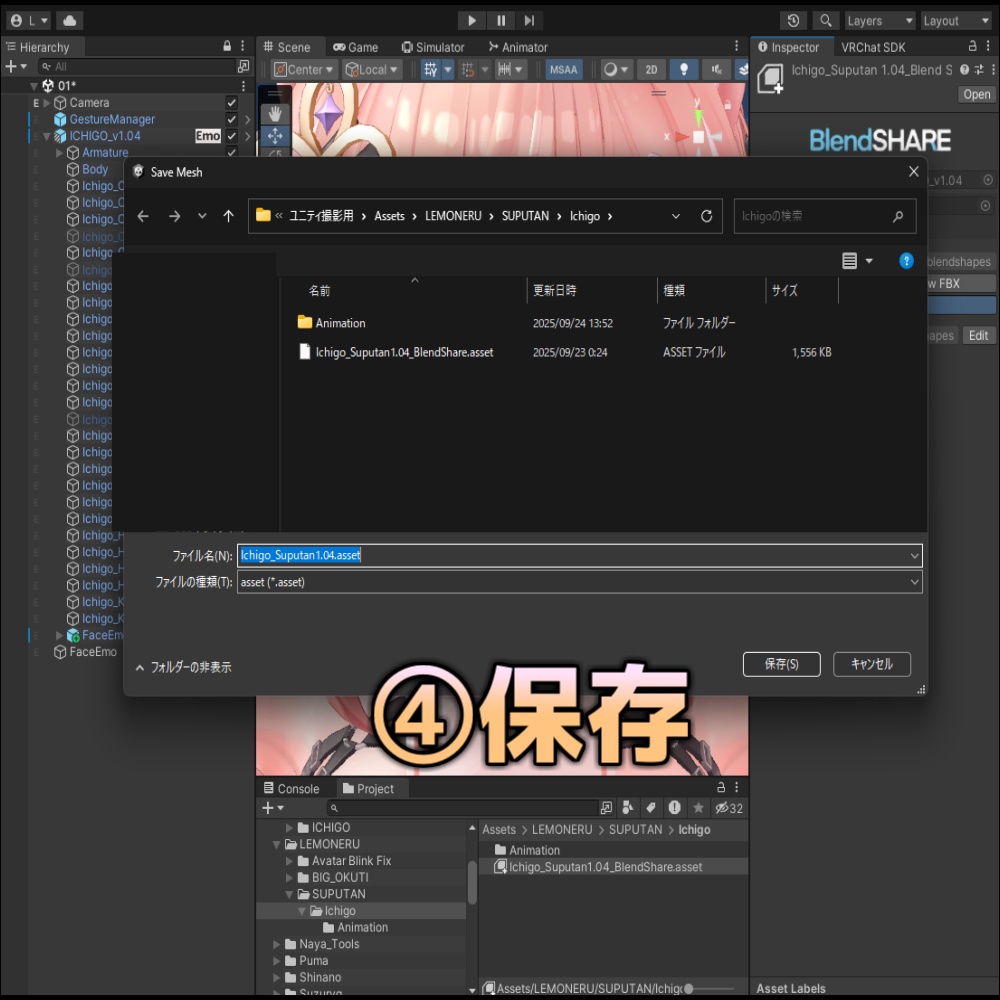This screenshot has height=1000, width=1000.
Task: Click the Step frame button
Action: point(529,20)
